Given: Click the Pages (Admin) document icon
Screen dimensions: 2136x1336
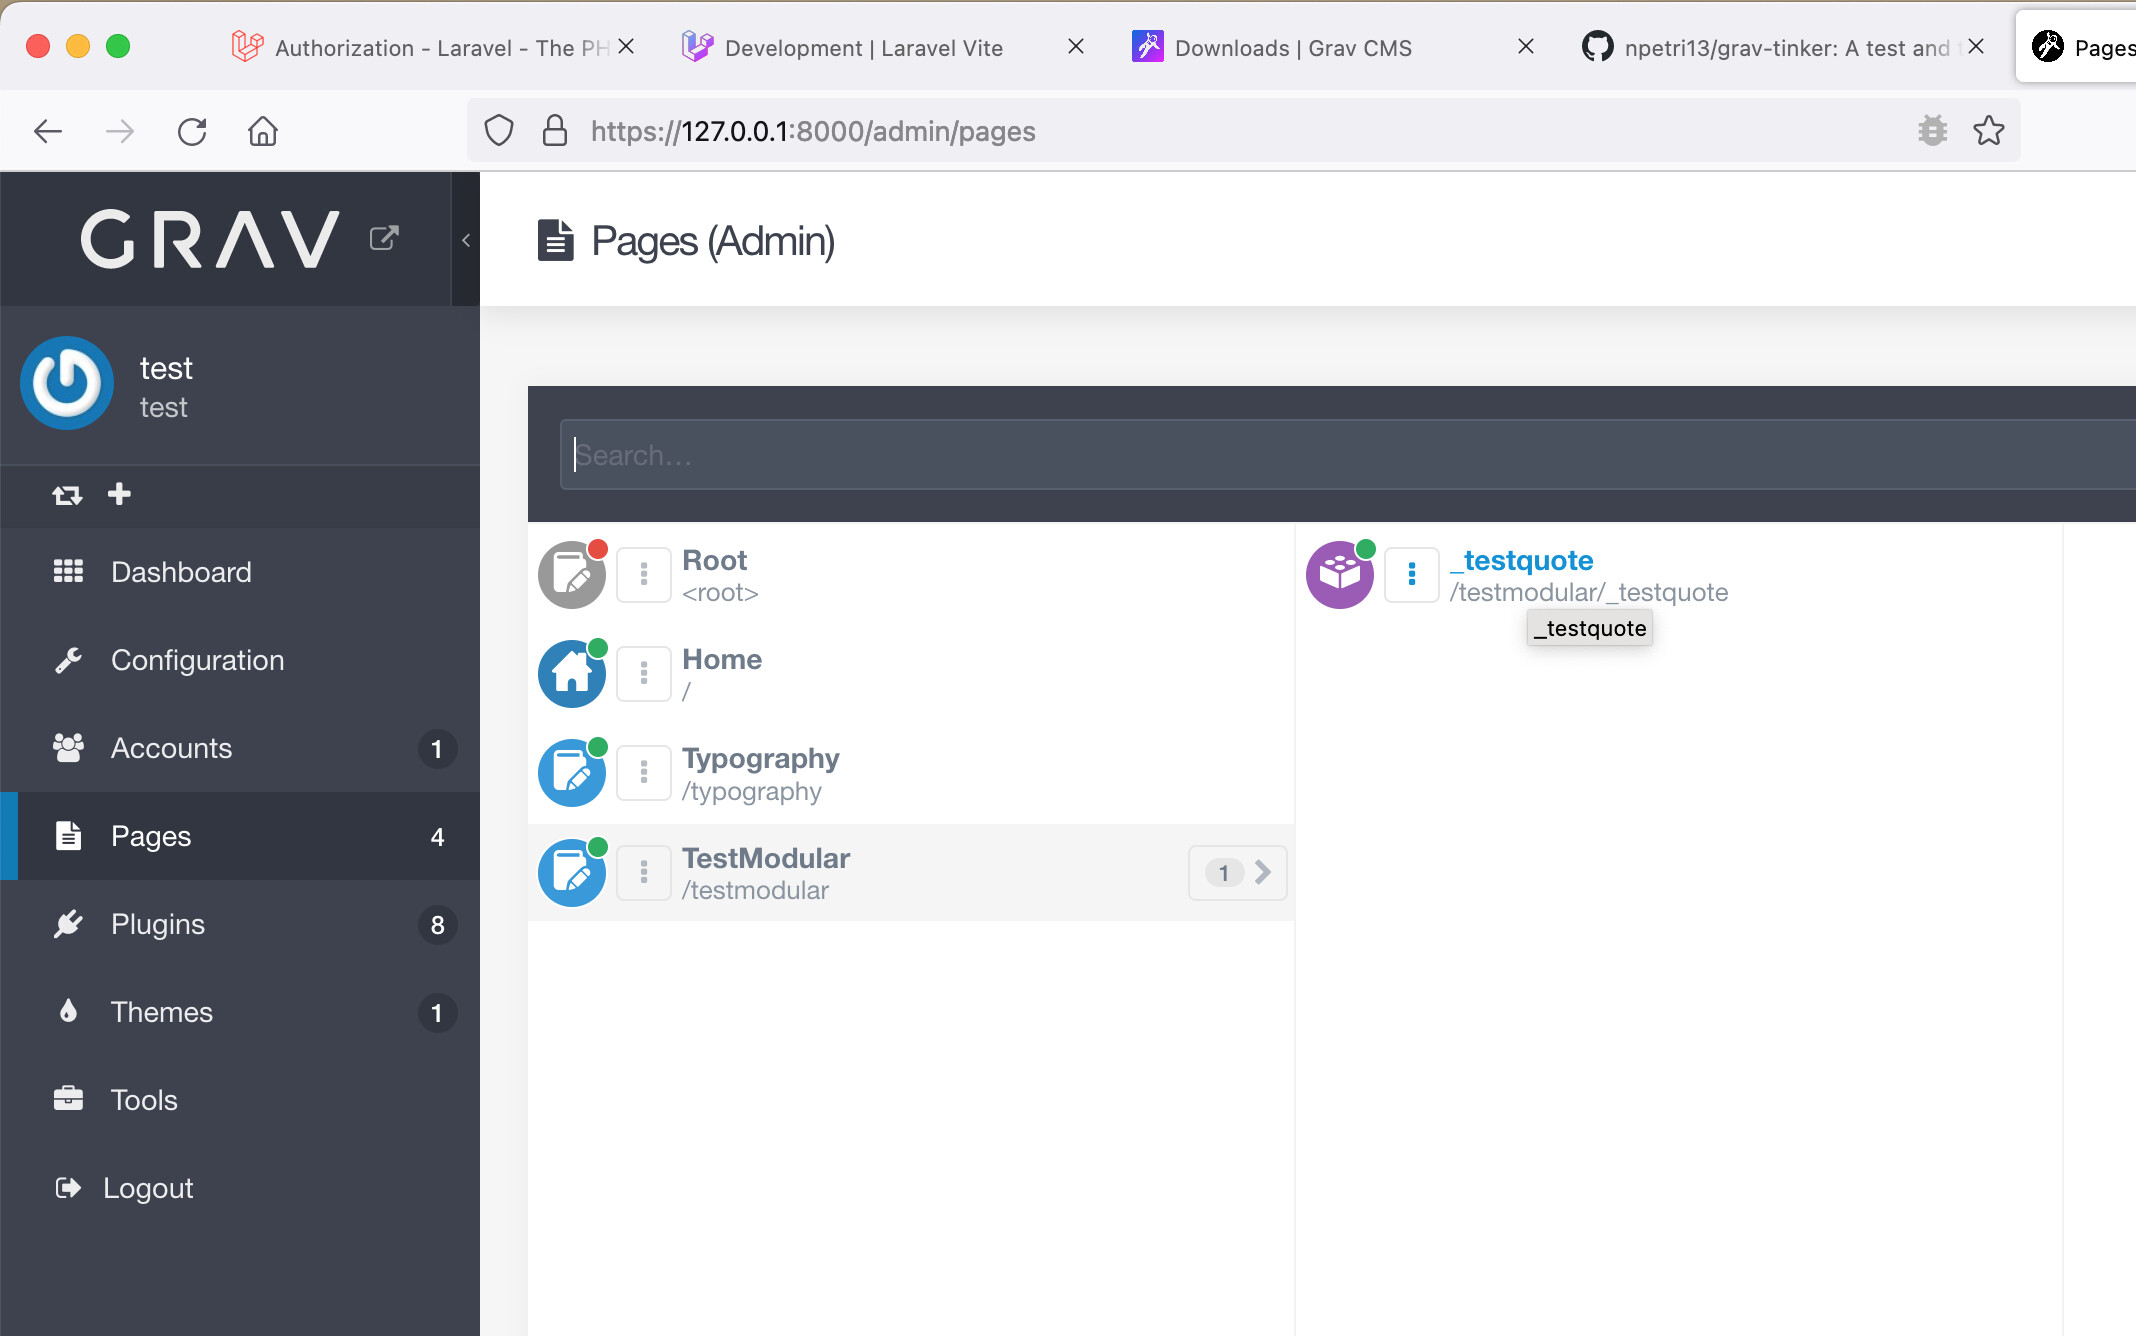Looking at the screenshot, I should [555, 240].
